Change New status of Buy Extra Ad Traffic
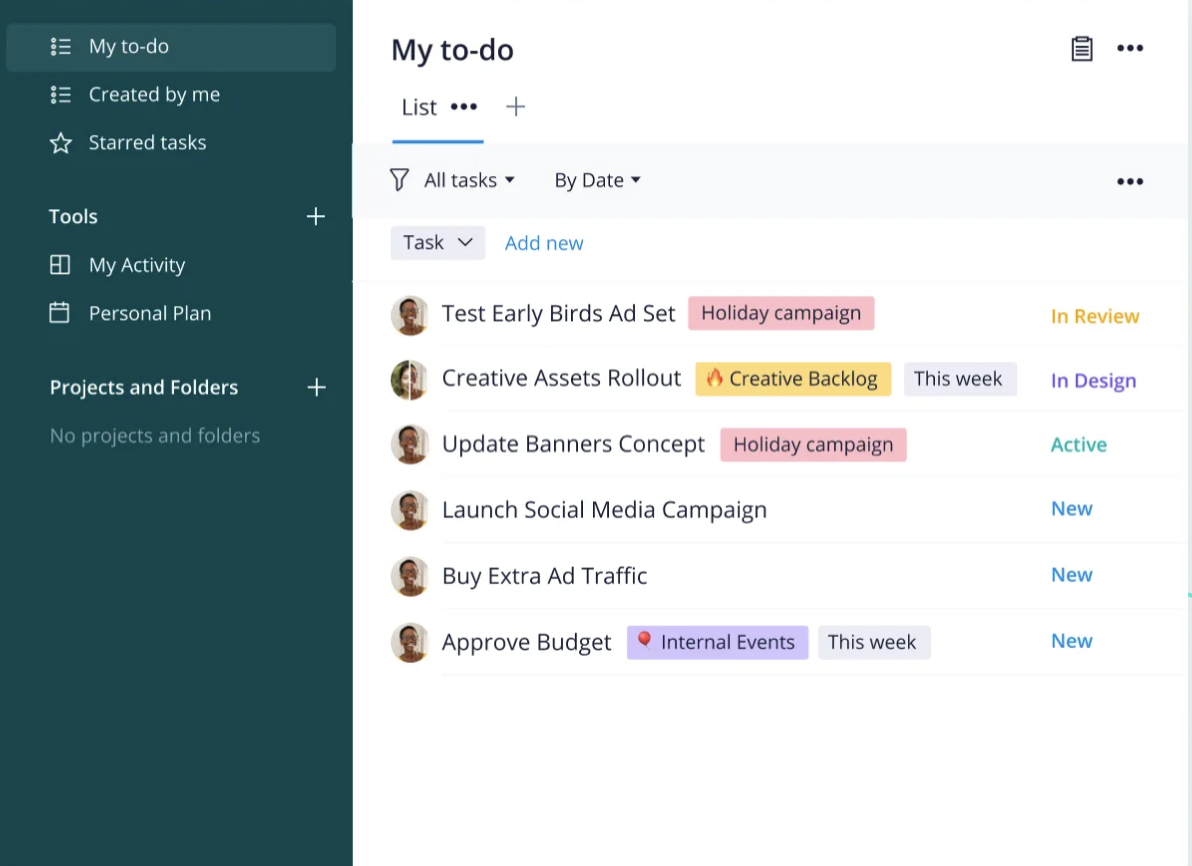The height and width of the screenshot is (866, 1192). pos(1072,575)
